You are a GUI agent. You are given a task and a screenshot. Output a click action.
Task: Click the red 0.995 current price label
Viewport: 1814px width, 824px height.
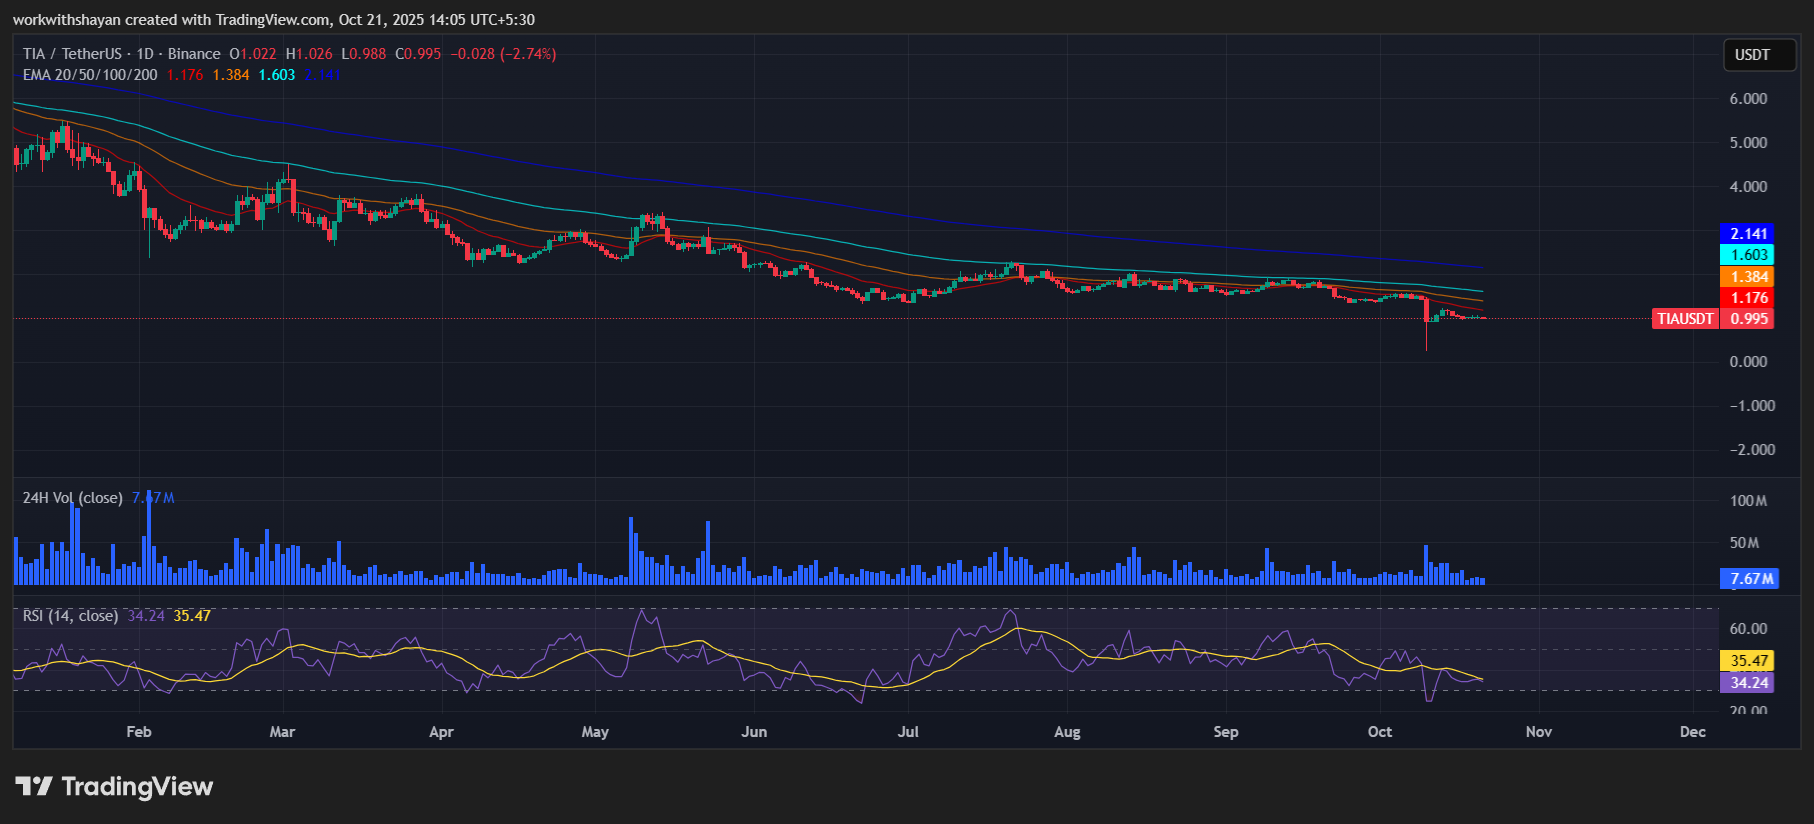pos(1749,319)
